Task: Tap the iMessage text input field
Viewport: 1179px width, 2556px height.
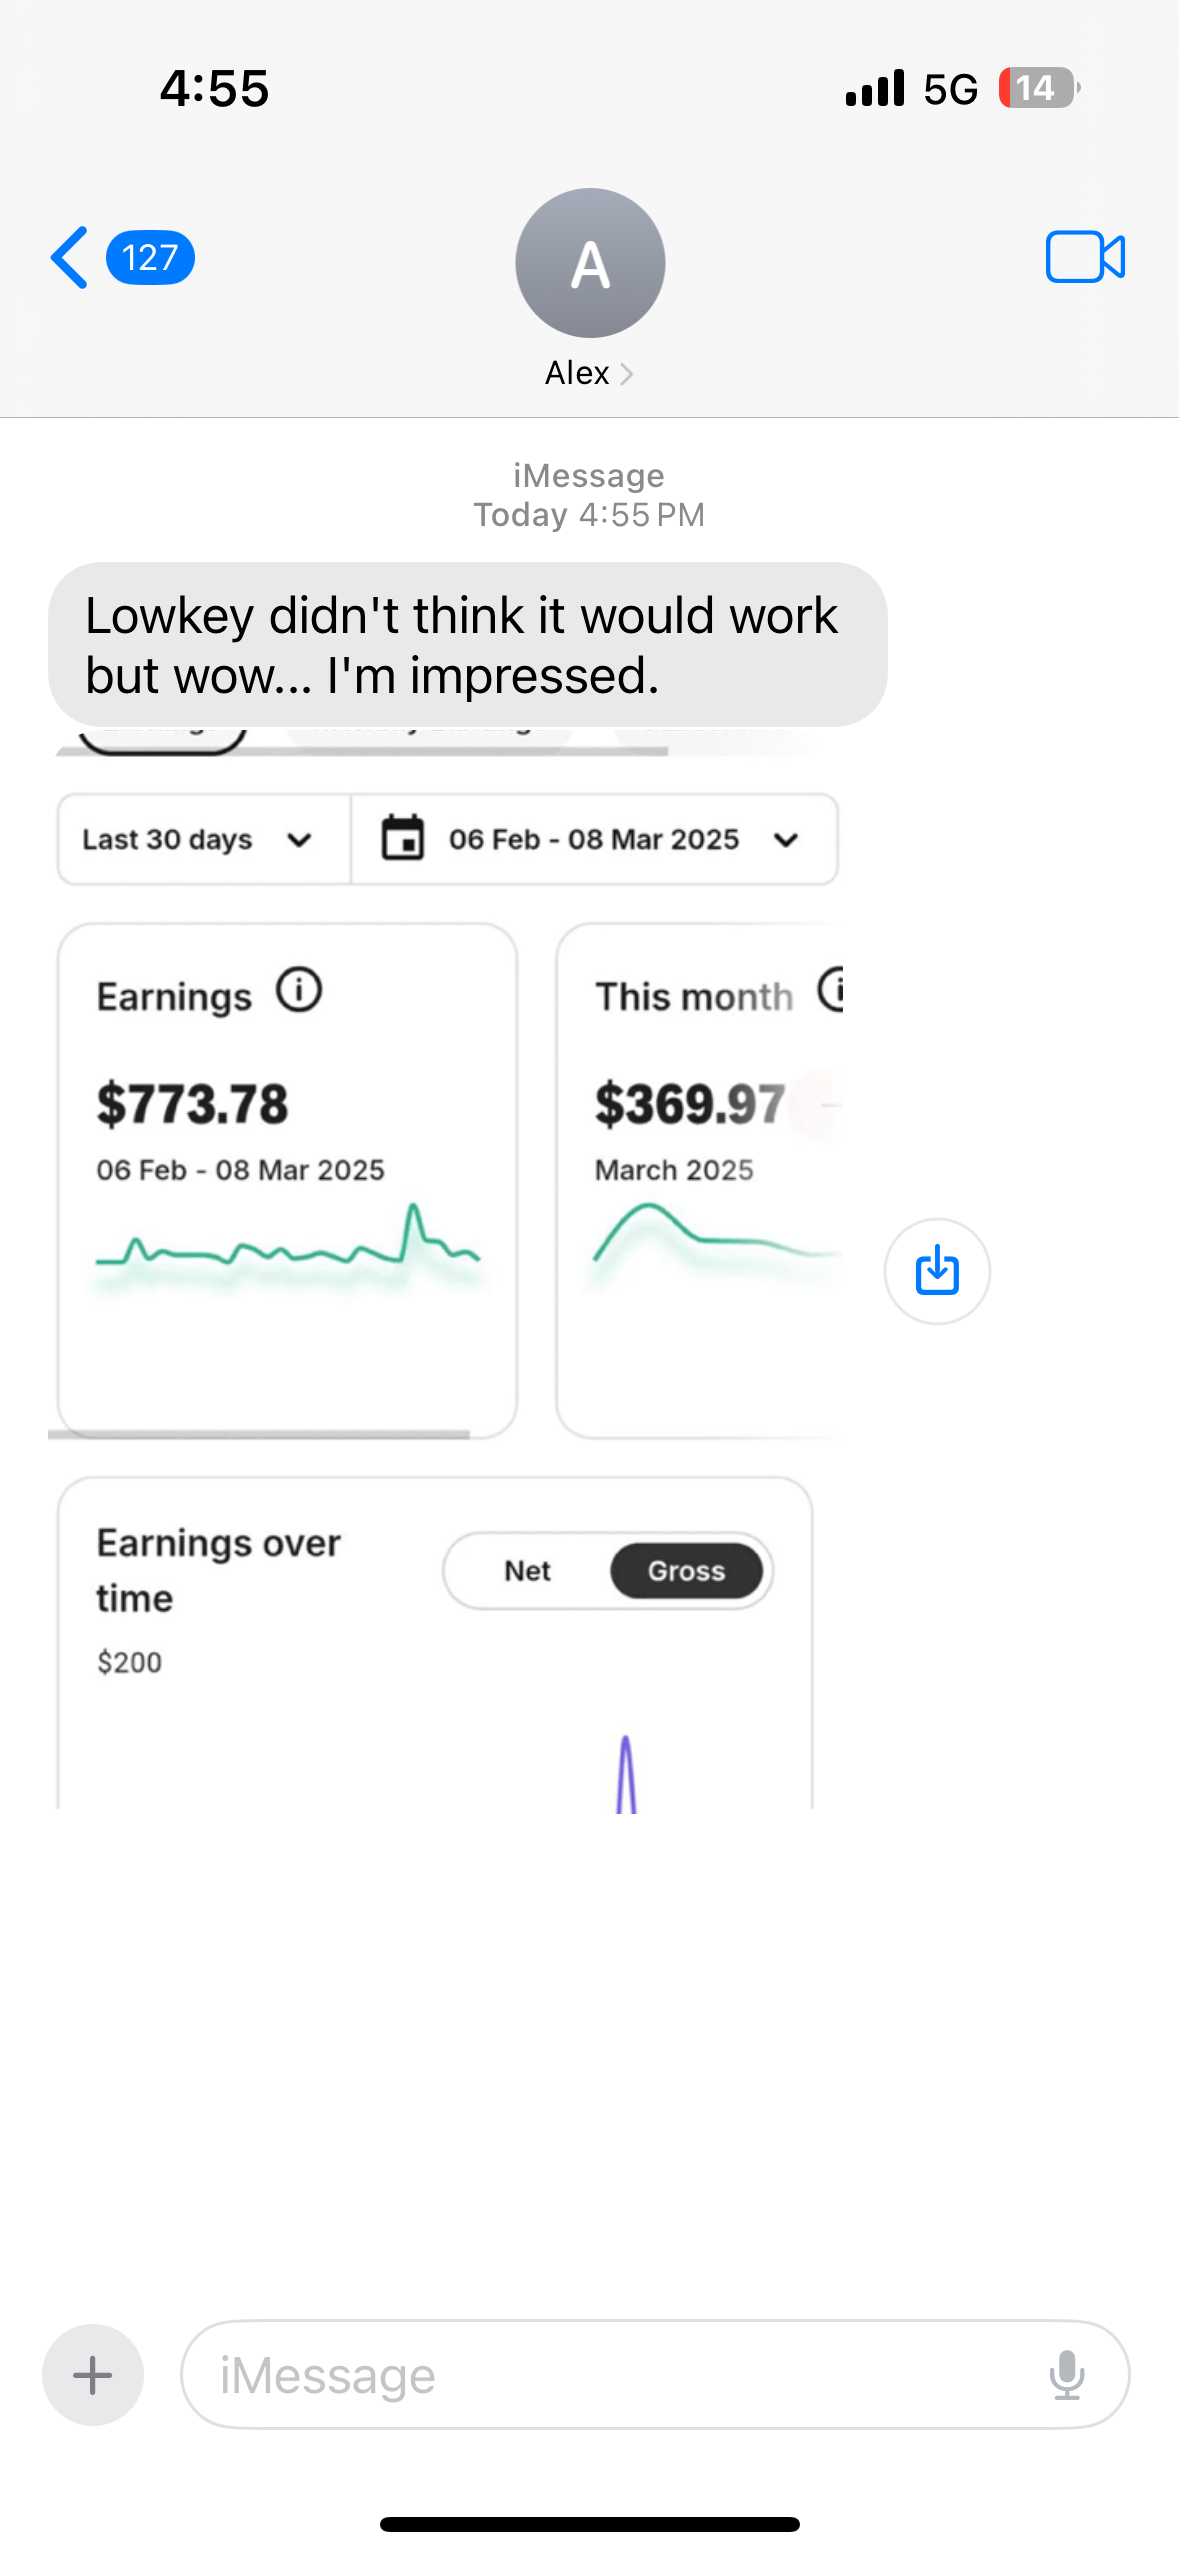Action: 620,2375
